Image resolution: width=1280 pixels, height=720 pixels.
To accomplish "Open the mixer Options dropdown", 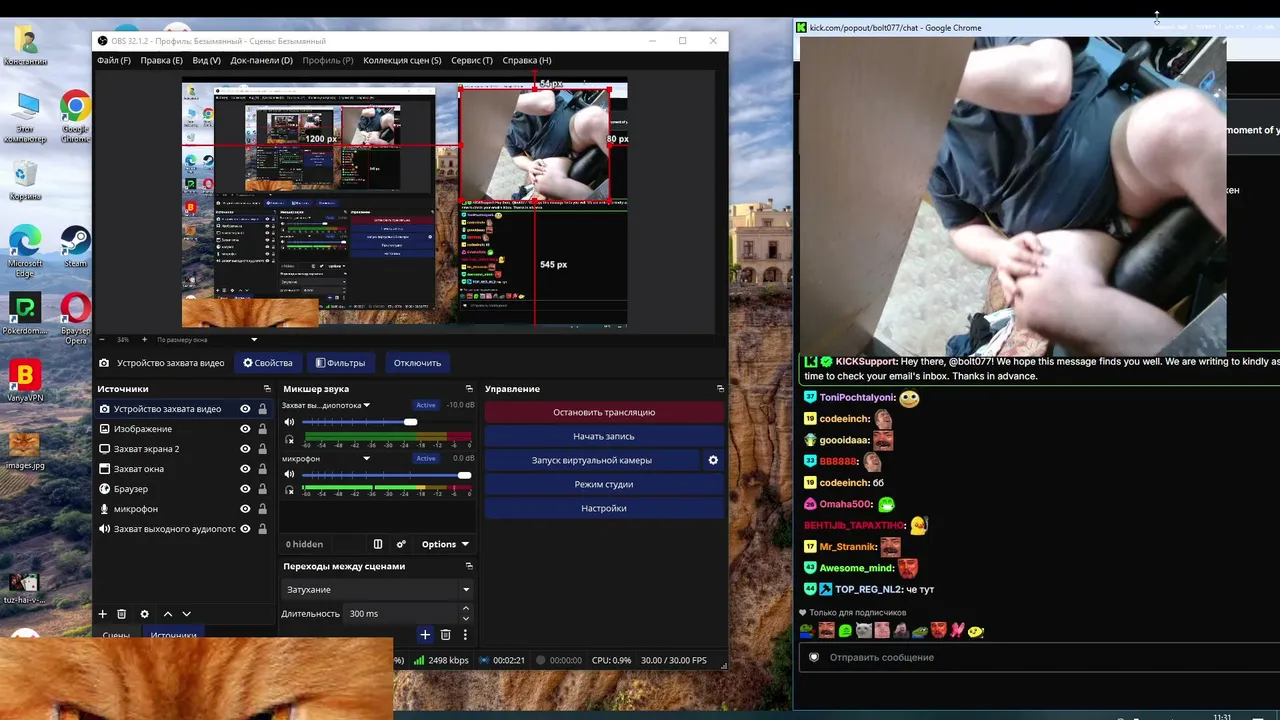I will point(445,544).
